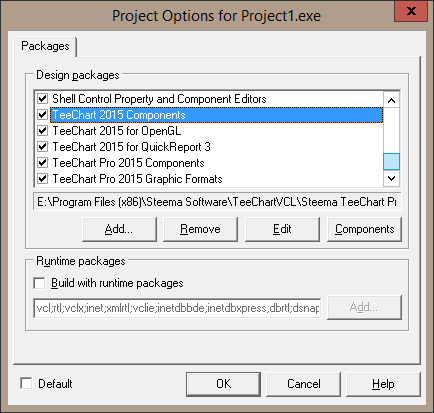Toggle TeeChart 2015 for OpenGL checkbox

coord(42,131)
